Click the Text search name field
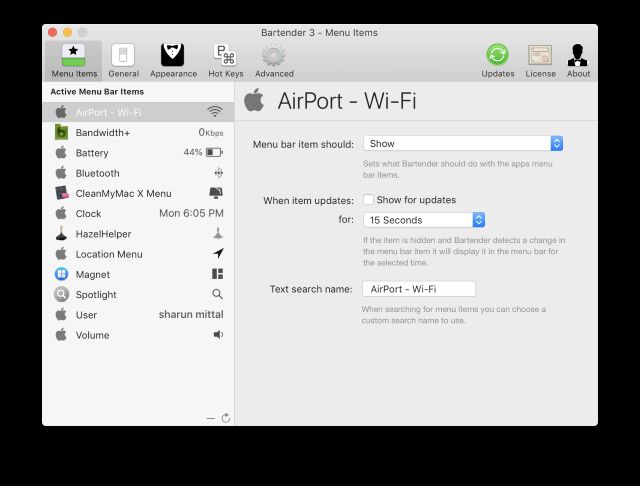Viewport: 640px width, 486px height. 419,289
